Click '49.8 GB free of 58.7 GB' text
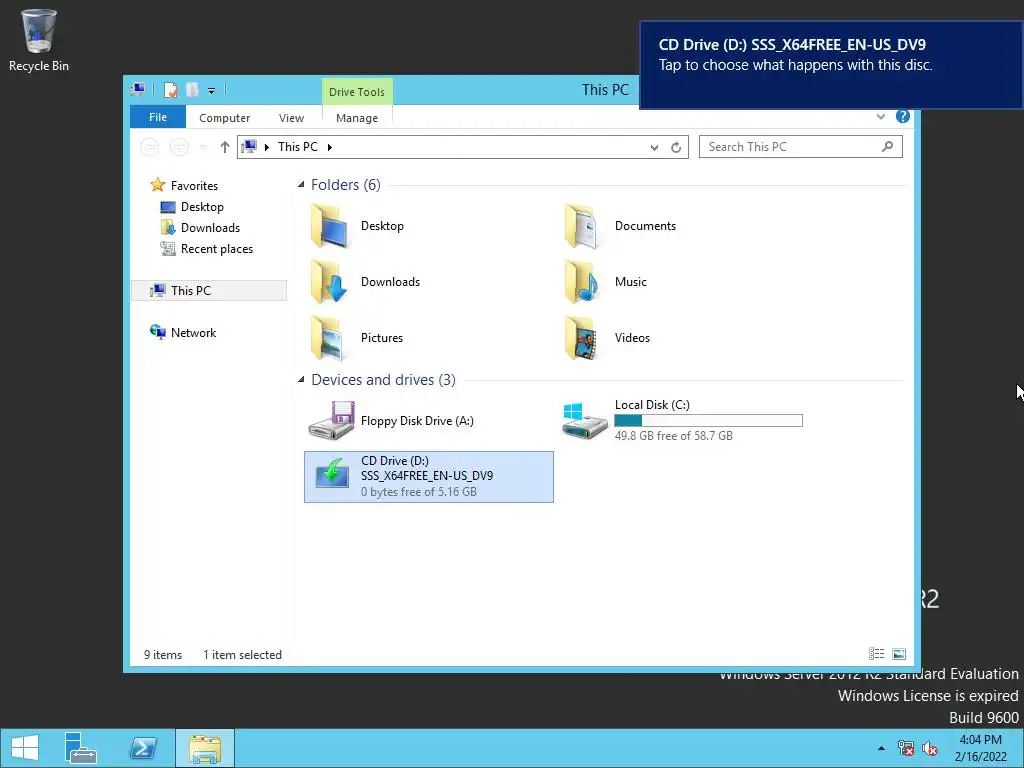This screenshot has width=1024, height=768. point(673,436)
